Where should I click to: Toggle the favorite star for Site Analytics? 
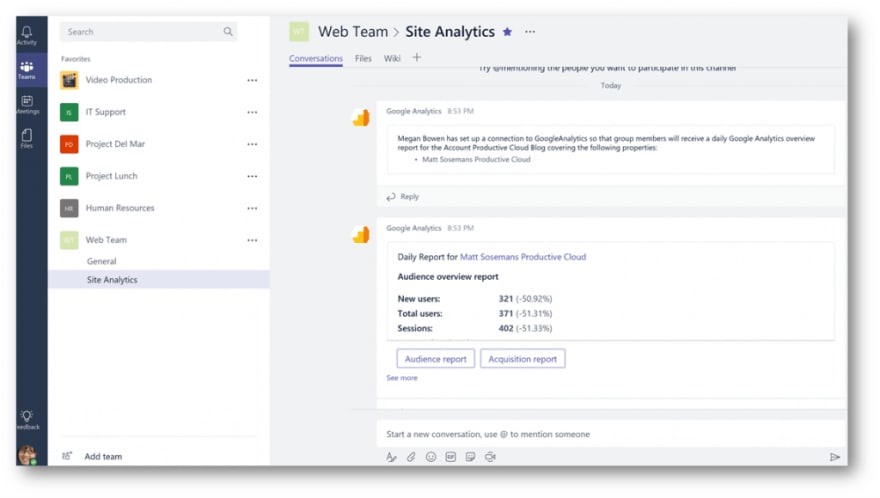(507, 31)
